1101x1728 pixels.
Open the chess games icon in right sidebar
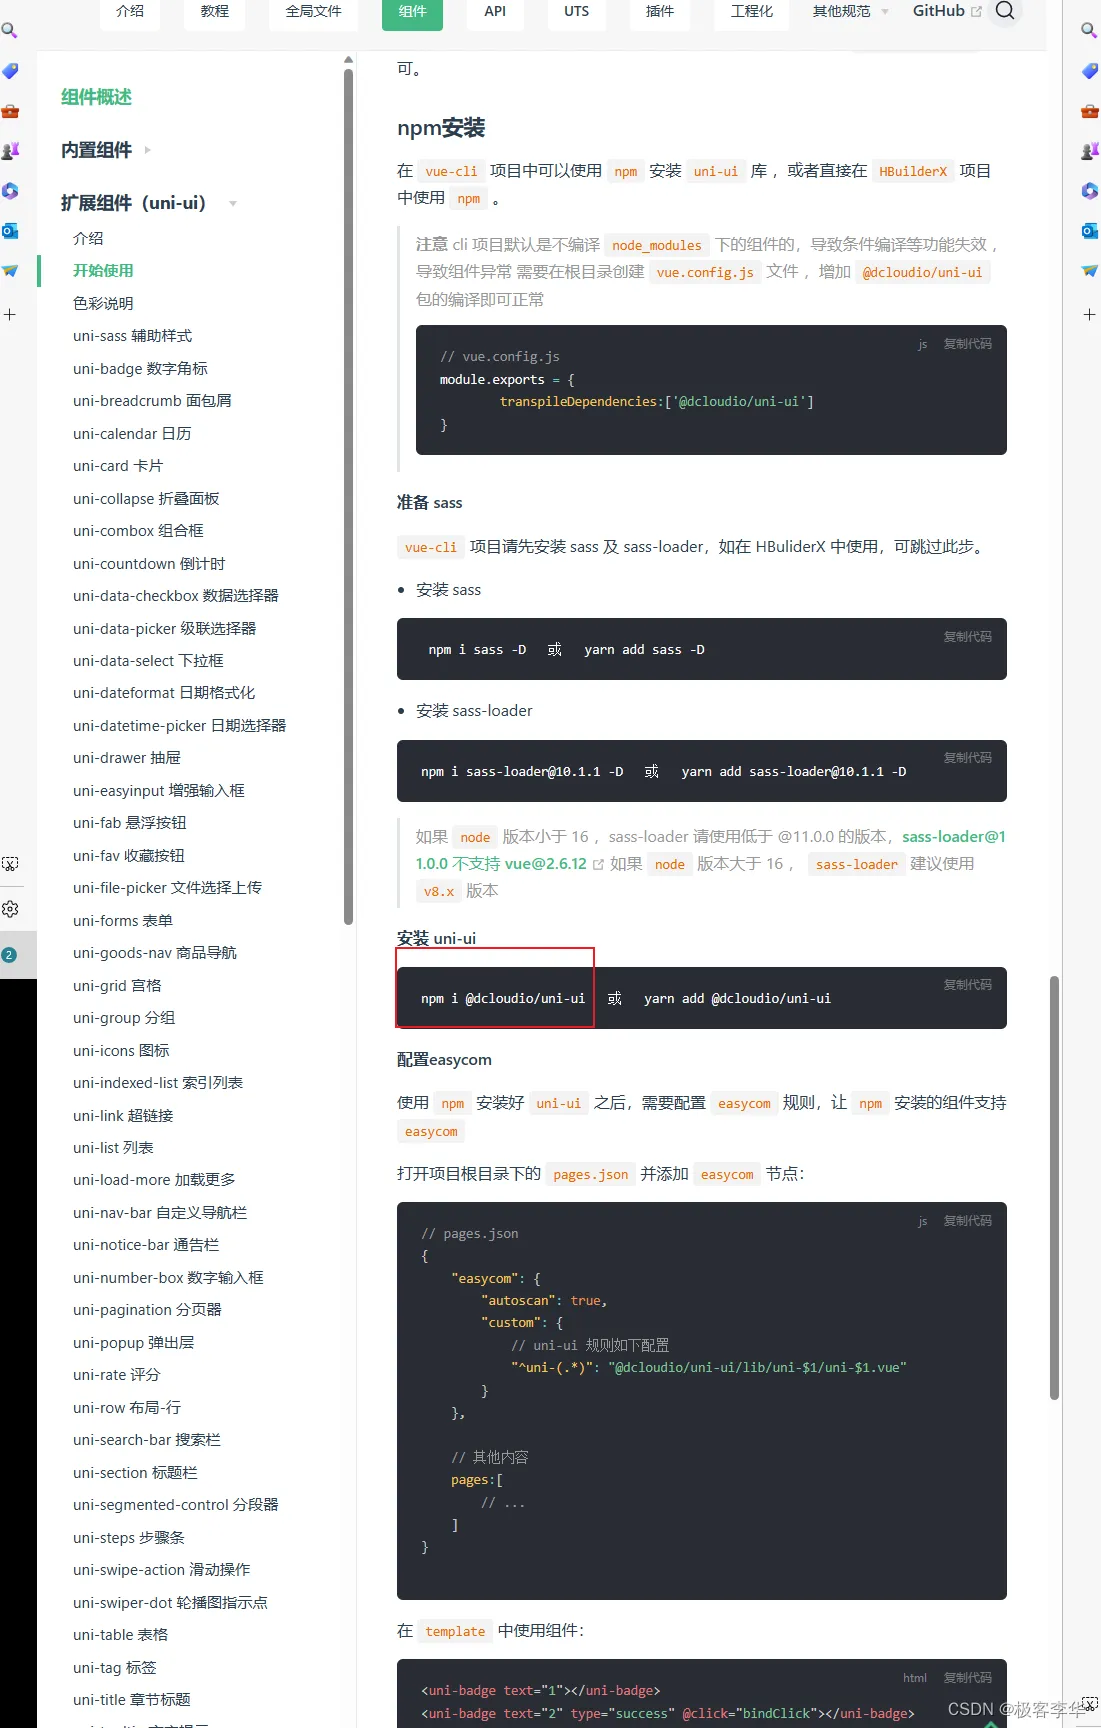(x=1090, y=151)
